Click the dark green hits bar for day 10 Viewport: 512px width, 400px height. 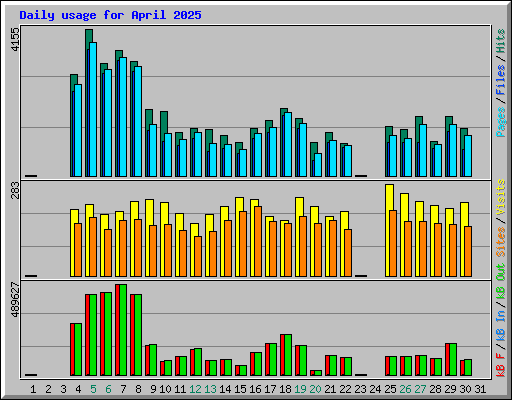(164, 122)
